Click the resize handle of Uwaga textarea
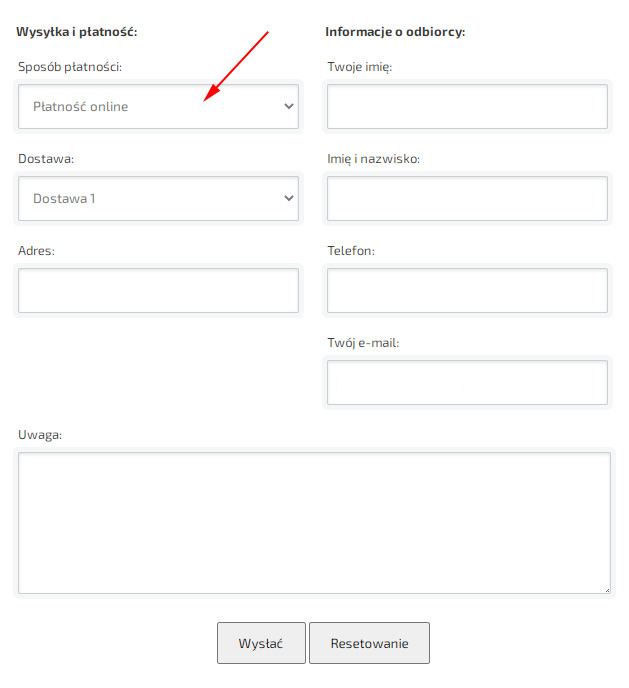The width and height of the screenshot is (629, 688). tap(606, 590)
